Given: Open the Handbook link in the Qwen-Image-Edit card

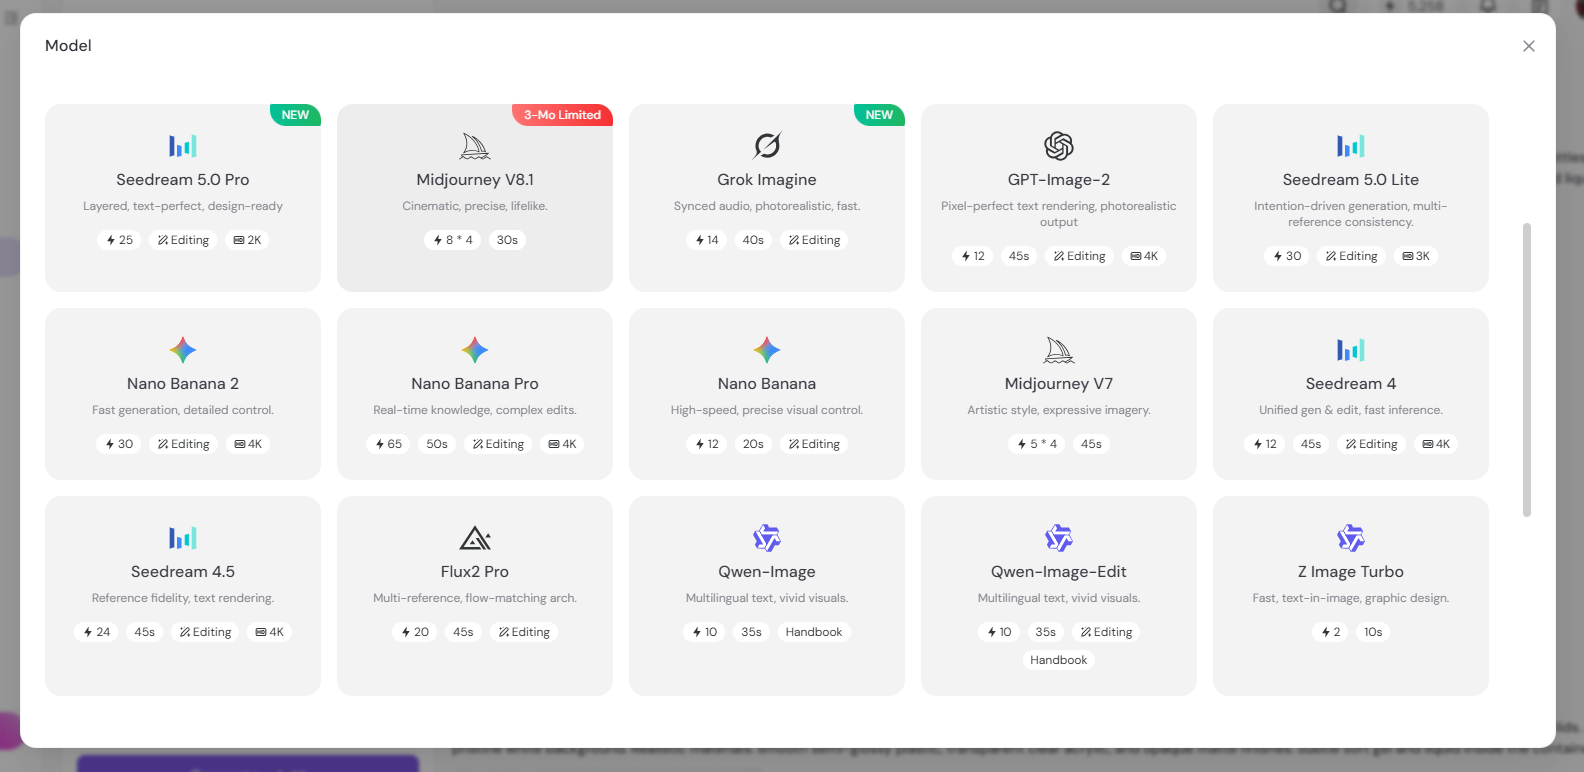Looking at the screenshot, I should tap(1059, 660).
